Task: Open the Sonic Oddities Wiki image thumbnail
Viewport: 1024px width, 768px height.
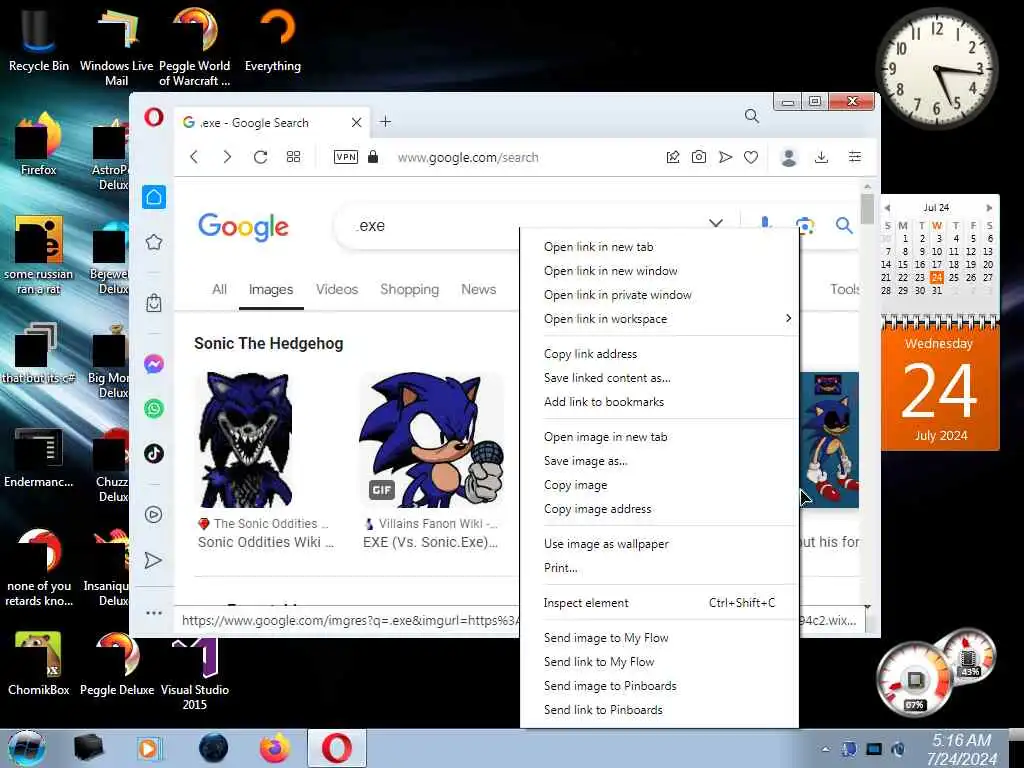Action: (247, 440)
